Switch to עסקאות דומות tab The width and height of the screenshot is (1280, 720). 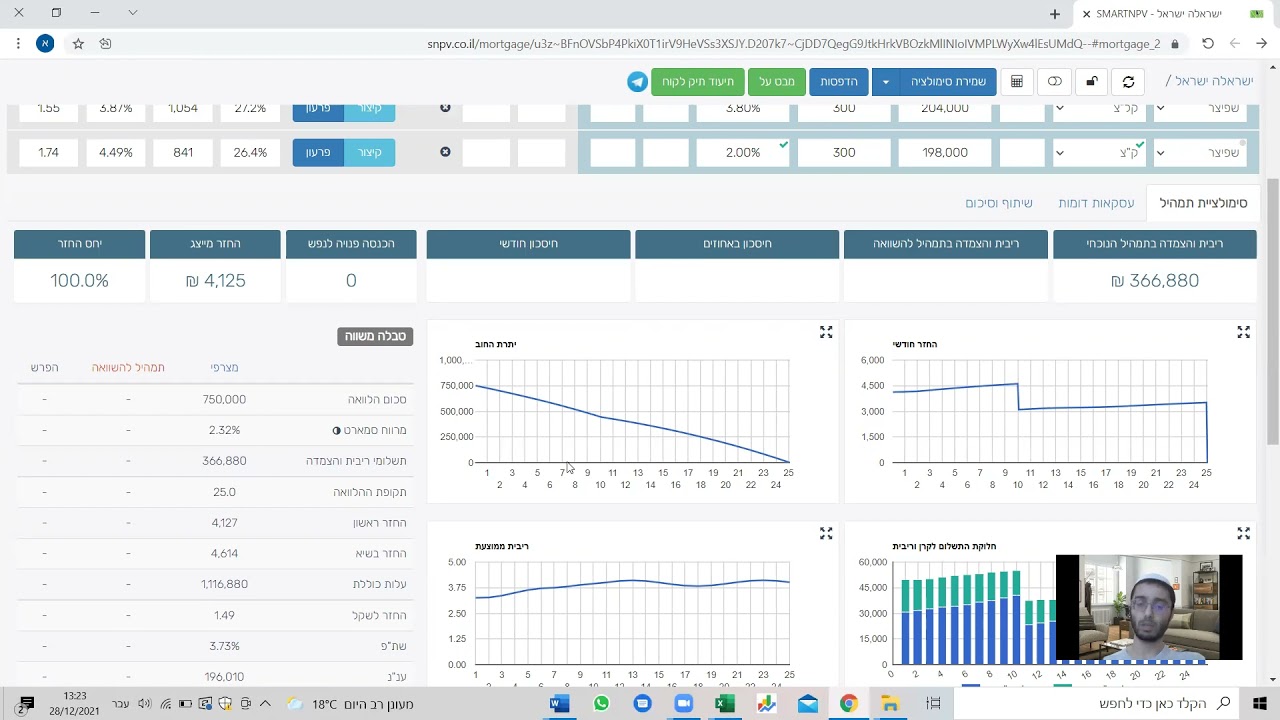point(1096,203)
